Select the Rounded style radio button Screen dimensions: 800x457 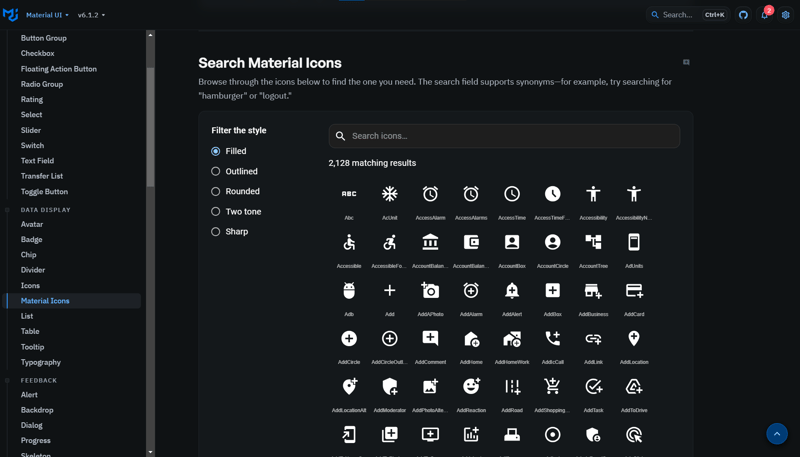[216, 191]
